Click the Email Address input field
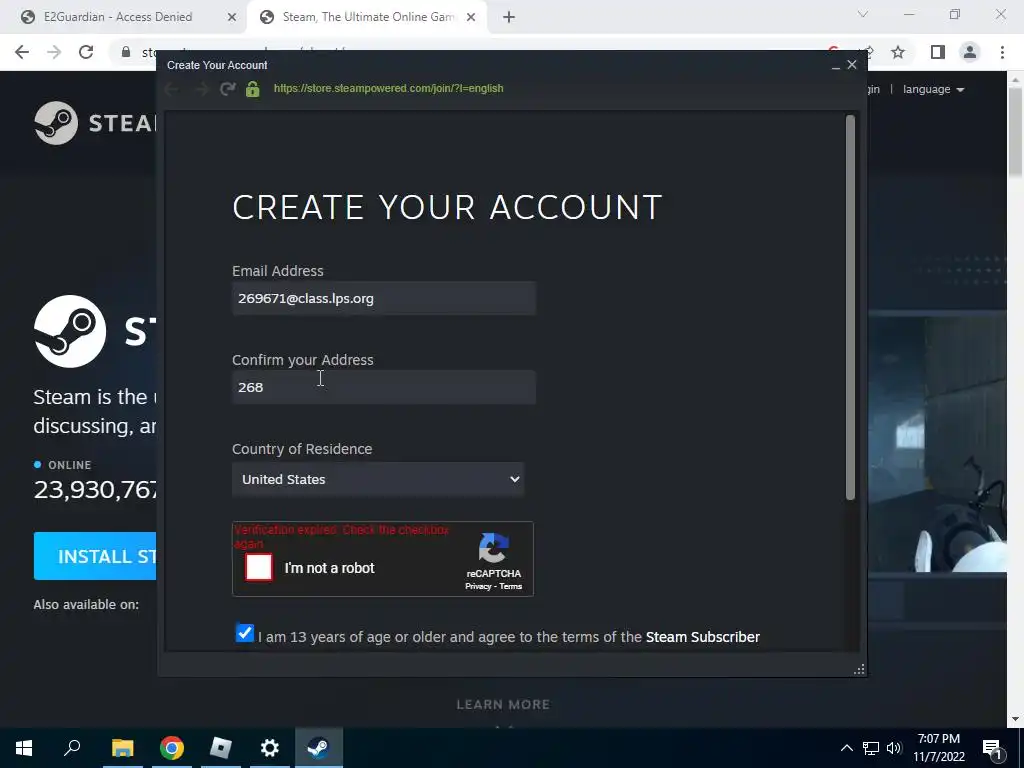The image size is (1024, 768). (x=384, y=298)
